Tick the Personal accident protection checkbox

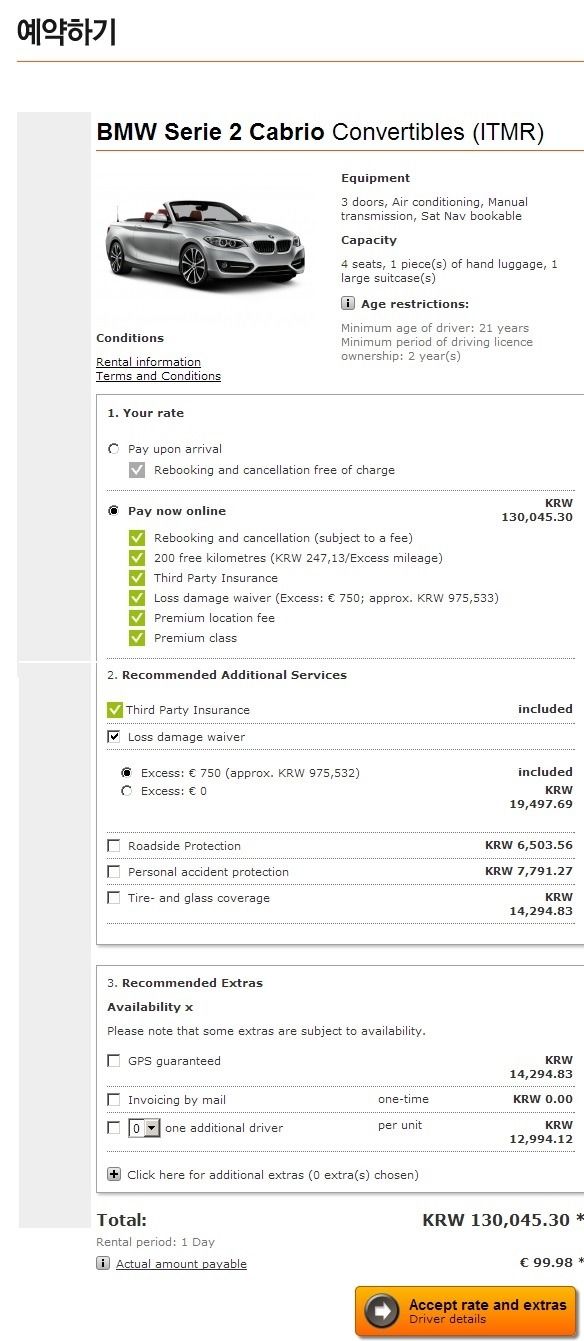coord(114,872)
